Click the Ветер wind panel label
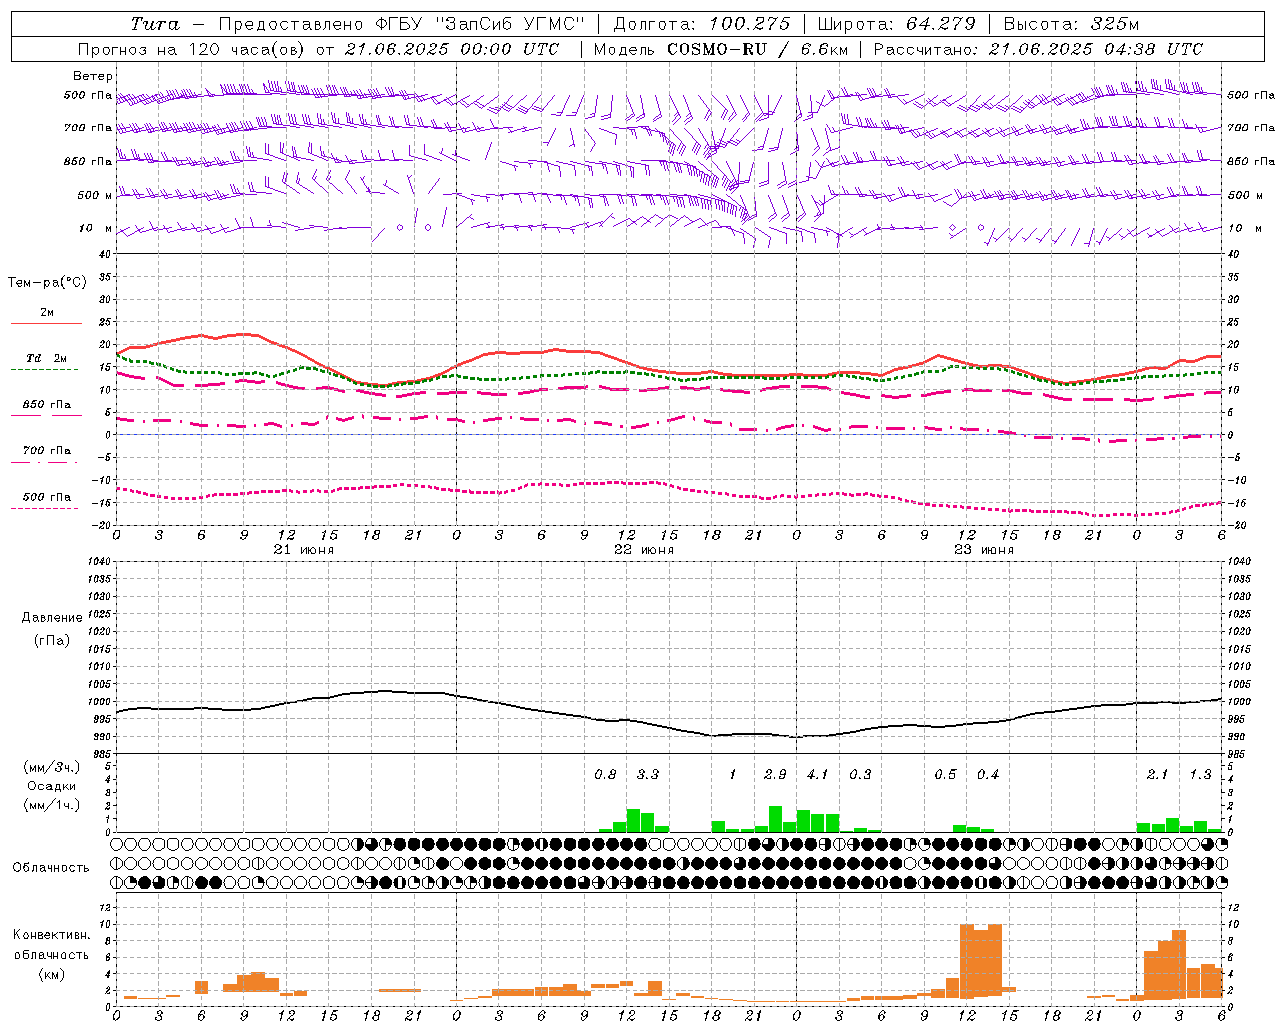1280x1024 pixels. click(93, 76)
